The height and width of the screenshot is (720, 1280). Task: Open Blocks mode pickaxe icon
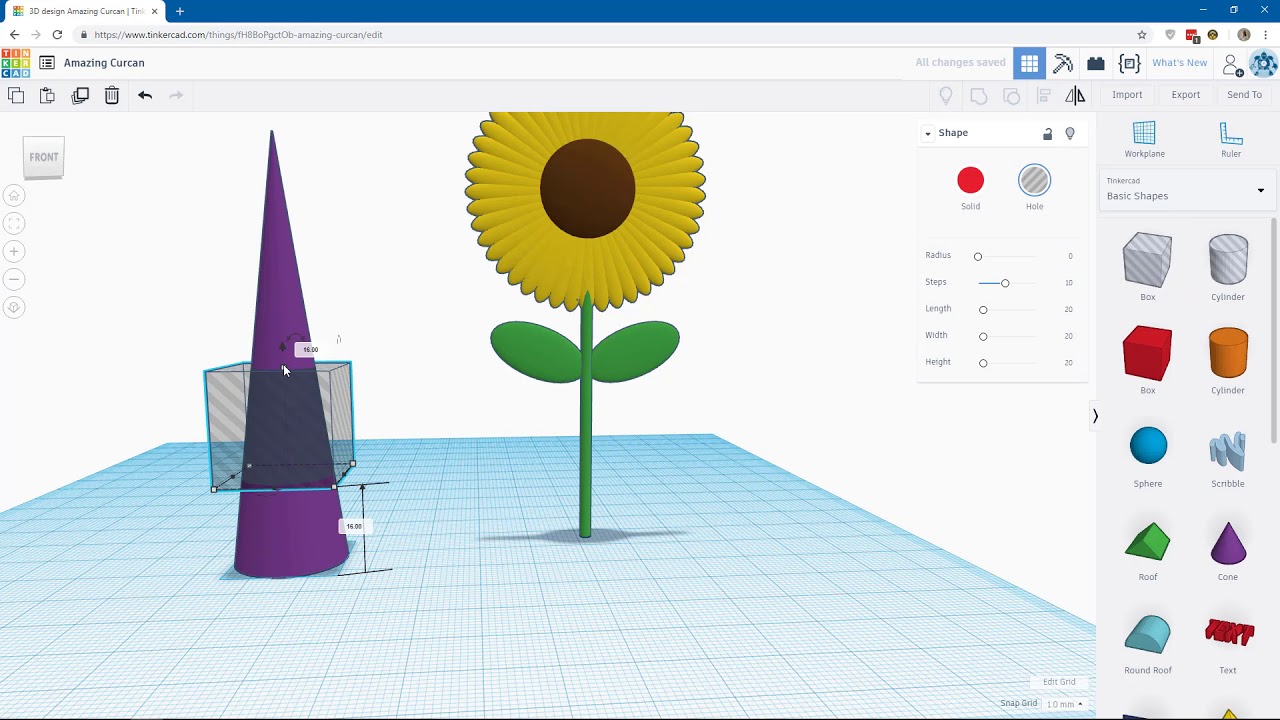1063,63
